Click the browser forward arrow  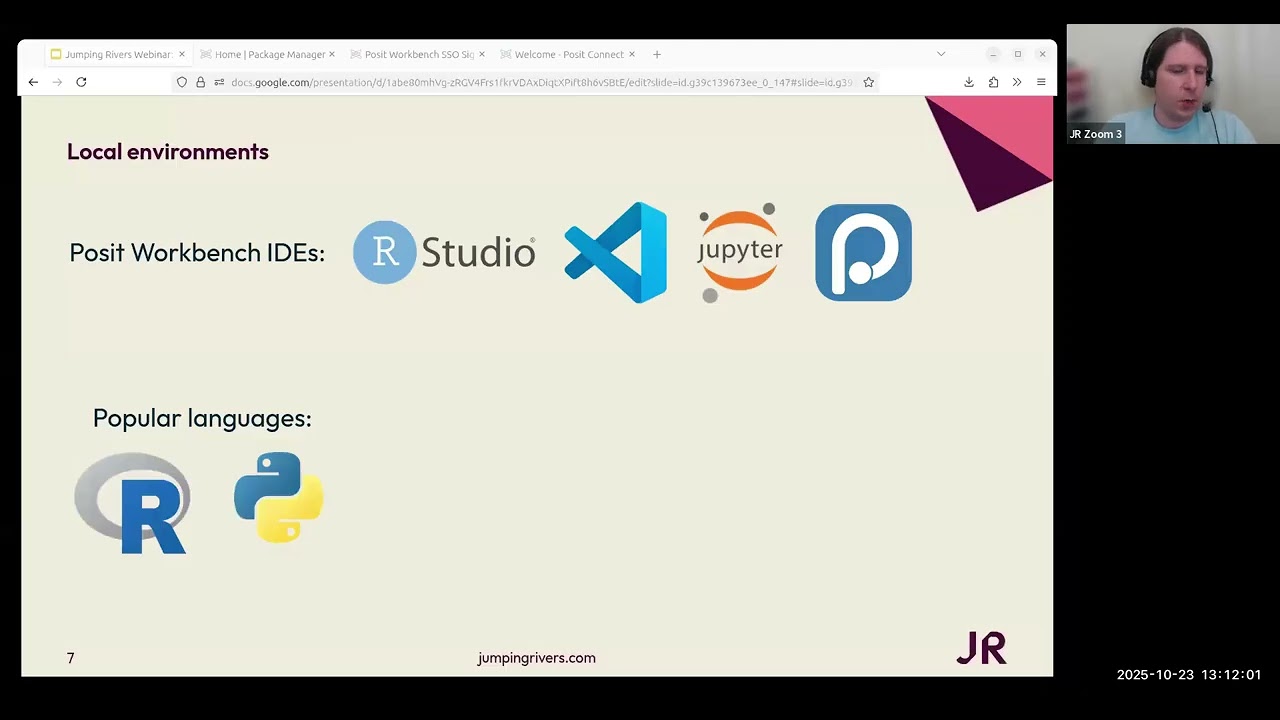coord(57,82)
